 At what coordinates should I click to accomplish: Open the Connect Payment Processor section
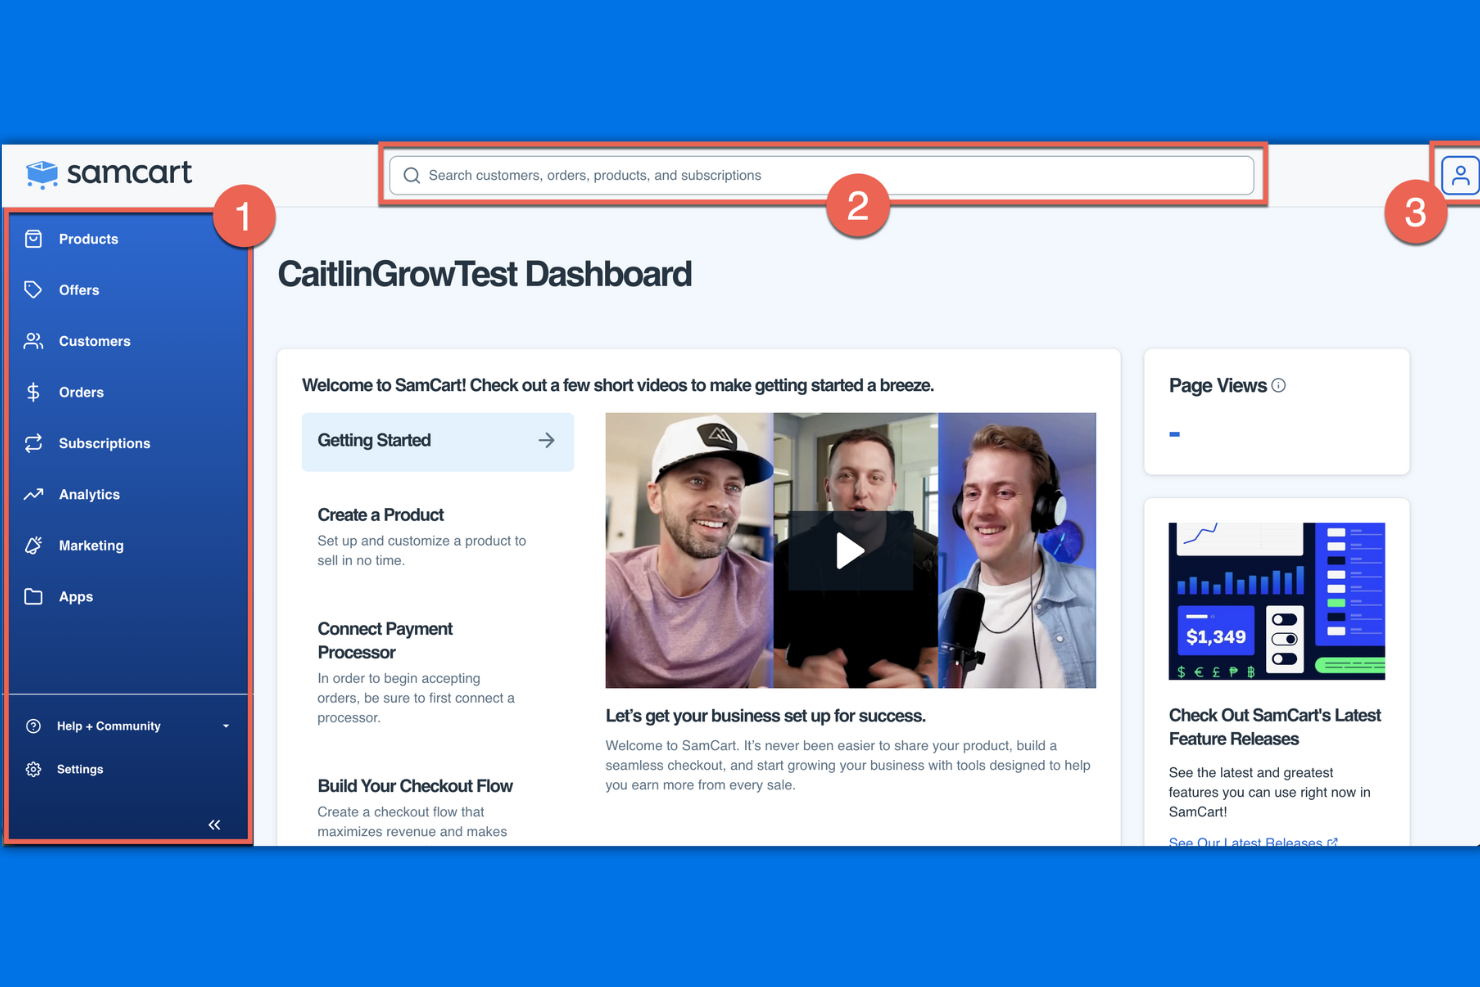(385, 640)
